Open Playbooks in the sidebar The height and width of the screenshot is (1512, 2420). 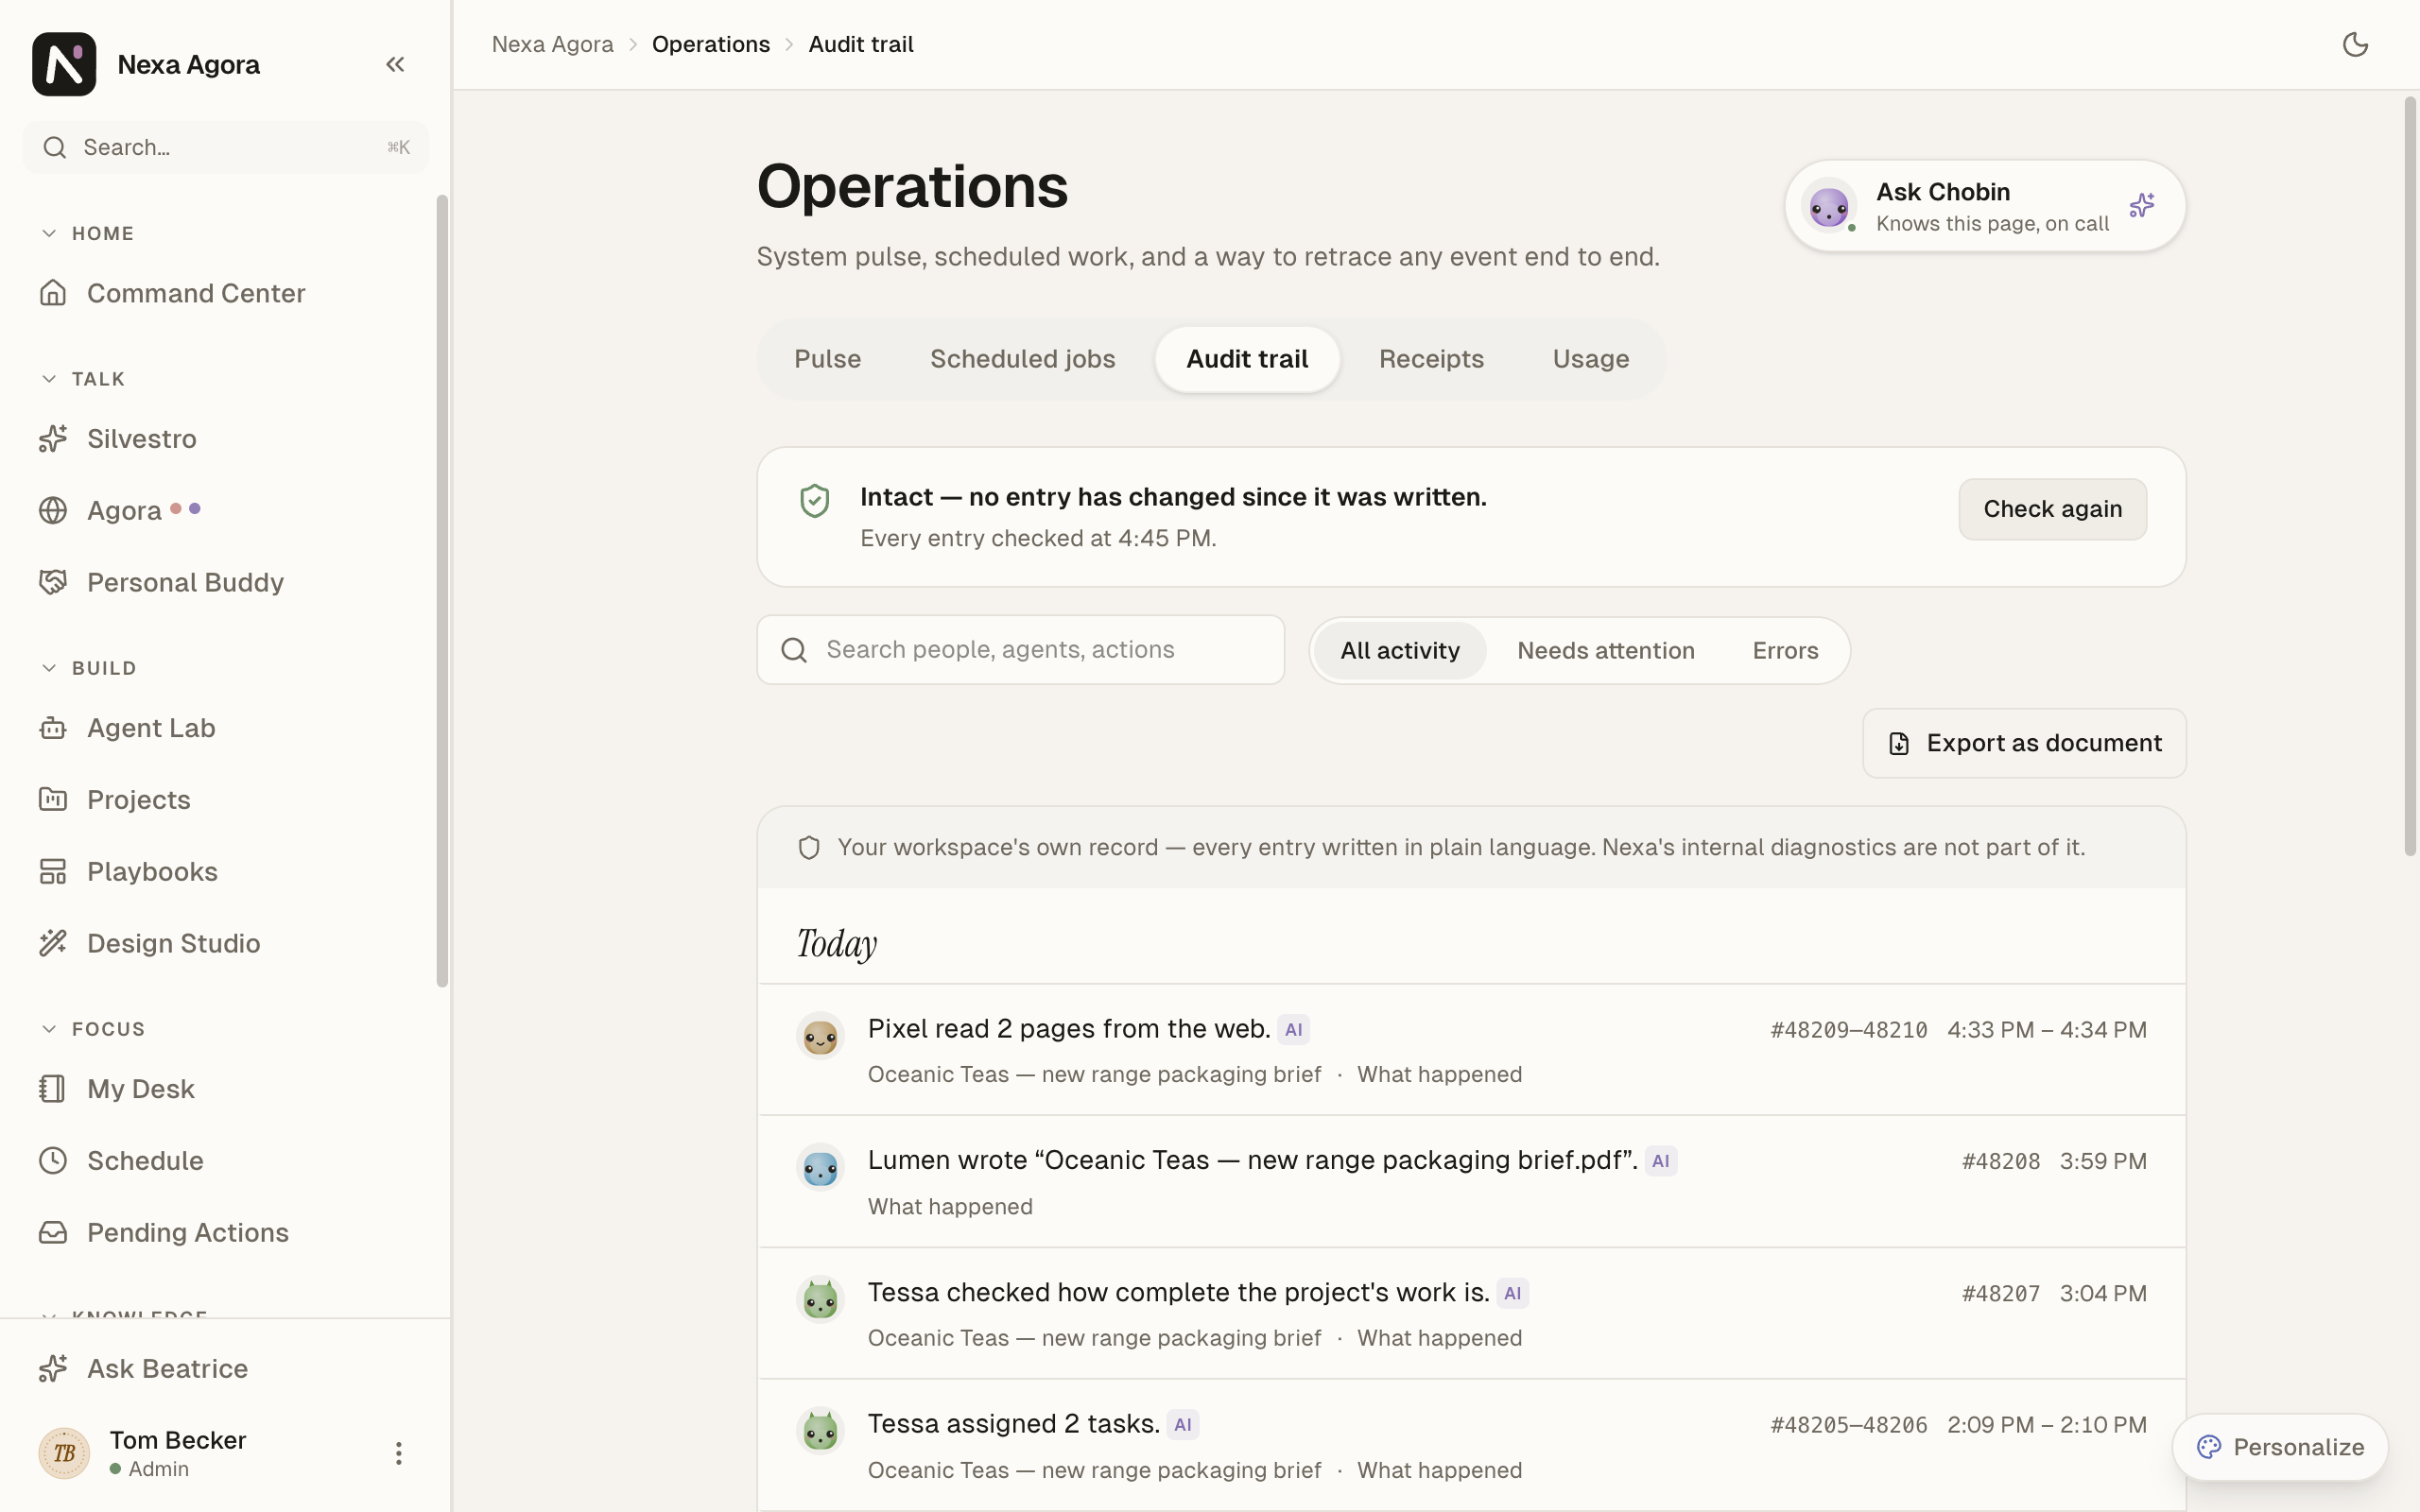tap(225, 872)
